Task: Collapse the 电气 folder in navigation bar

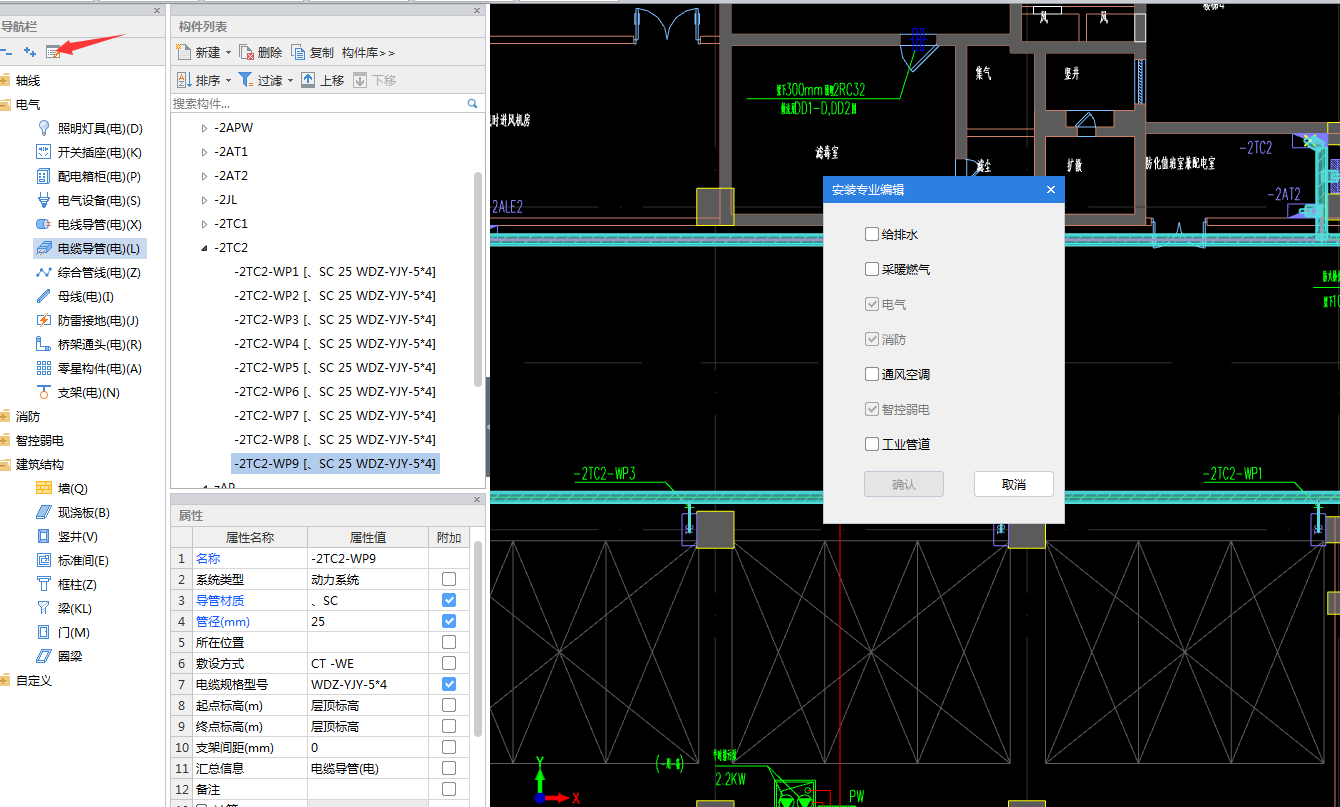Action: (4, 104)
